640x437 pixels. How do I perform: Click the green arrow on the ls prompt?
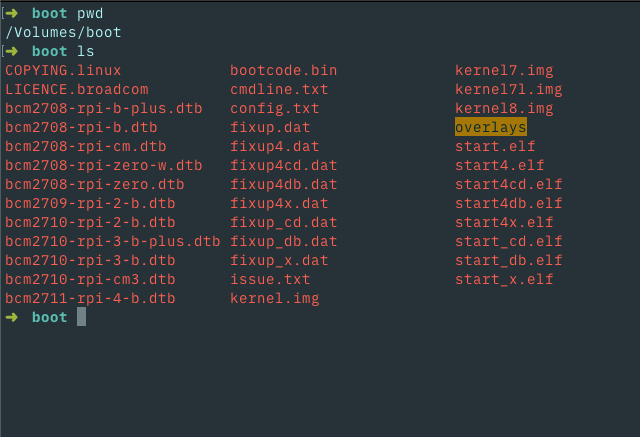[12, 51]
